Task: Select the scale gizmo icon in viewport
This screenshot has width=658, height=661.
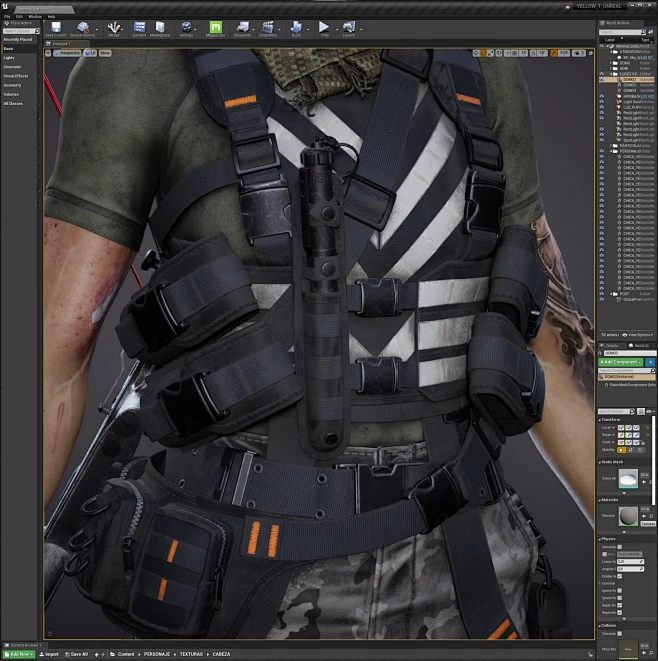Action: point(491,53)
